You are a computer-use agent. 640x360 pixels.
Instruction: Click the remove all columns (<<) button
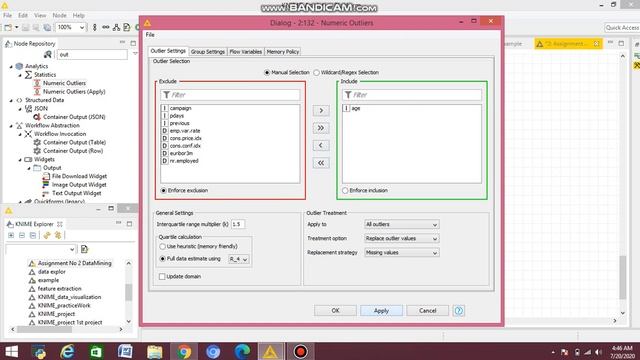click(x=321, y=163)
